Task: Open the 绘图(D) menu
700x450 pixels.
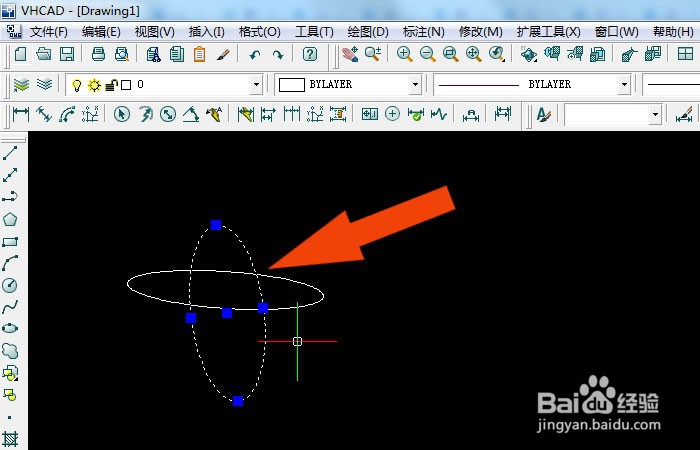Action: click(368, 32)
